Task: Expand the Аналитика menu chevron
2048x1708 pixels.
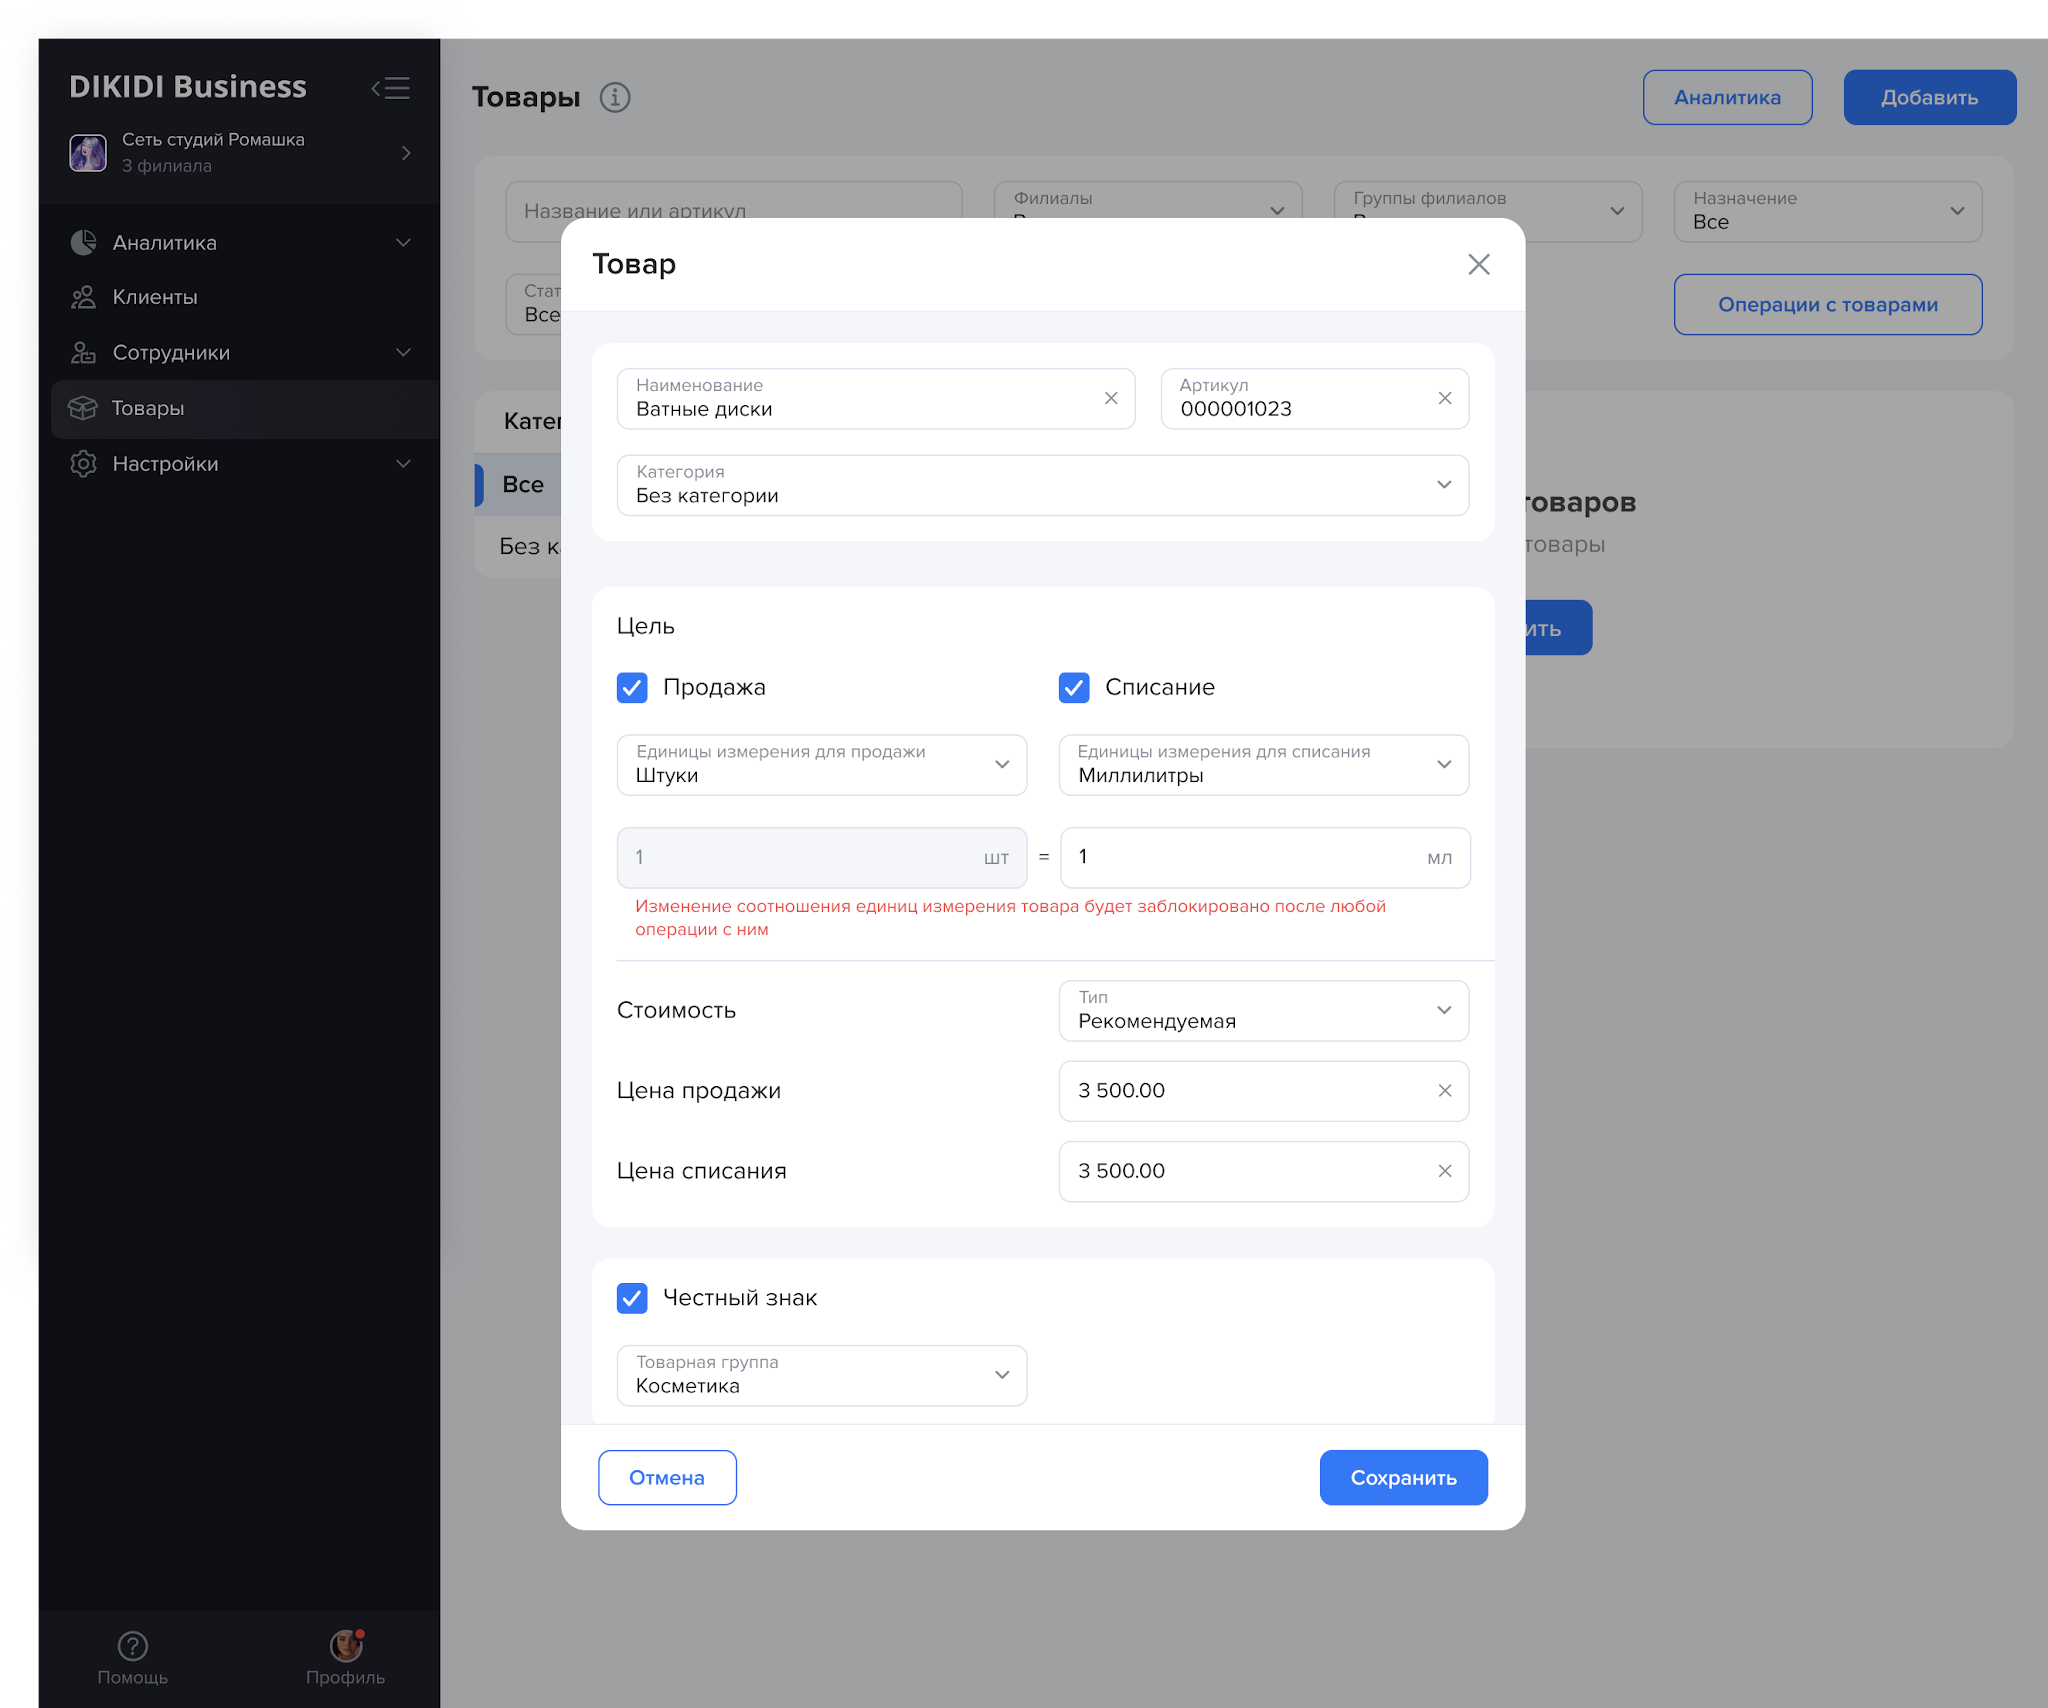Action: (404, 242)
